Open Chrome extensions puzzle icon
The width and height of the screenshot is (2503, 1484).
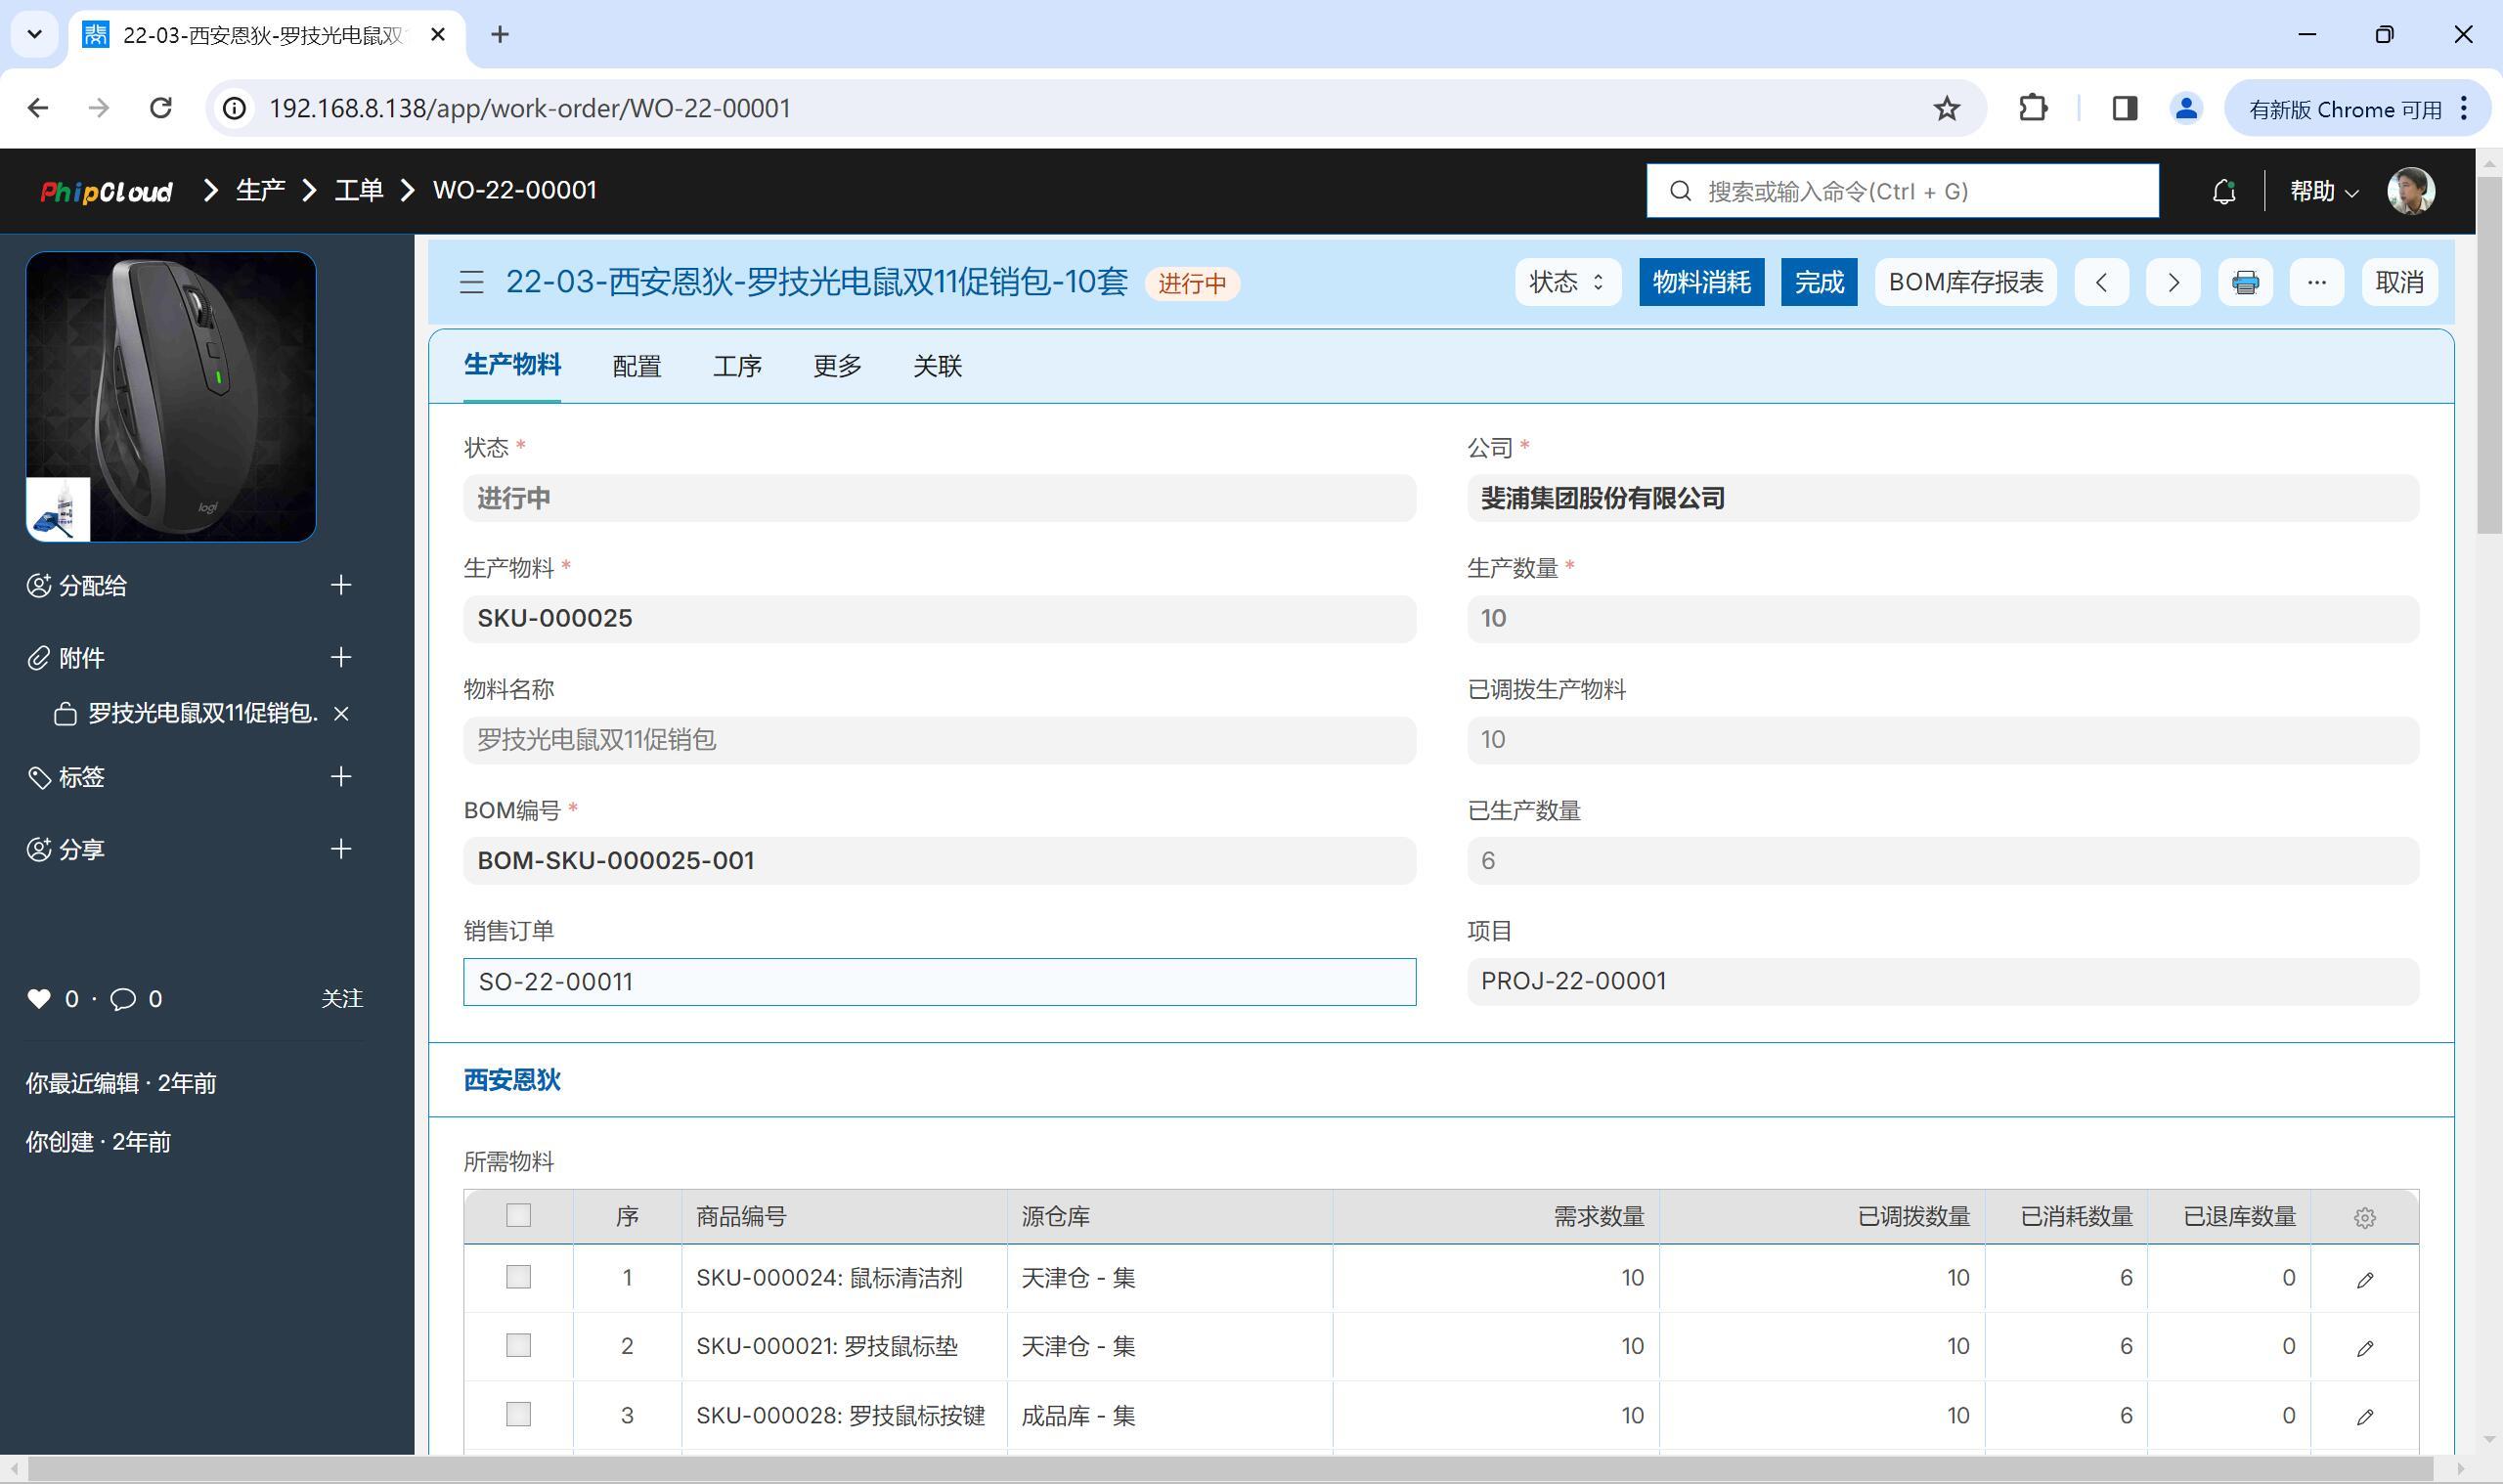pyautogui.click(x=2033, y=108)
